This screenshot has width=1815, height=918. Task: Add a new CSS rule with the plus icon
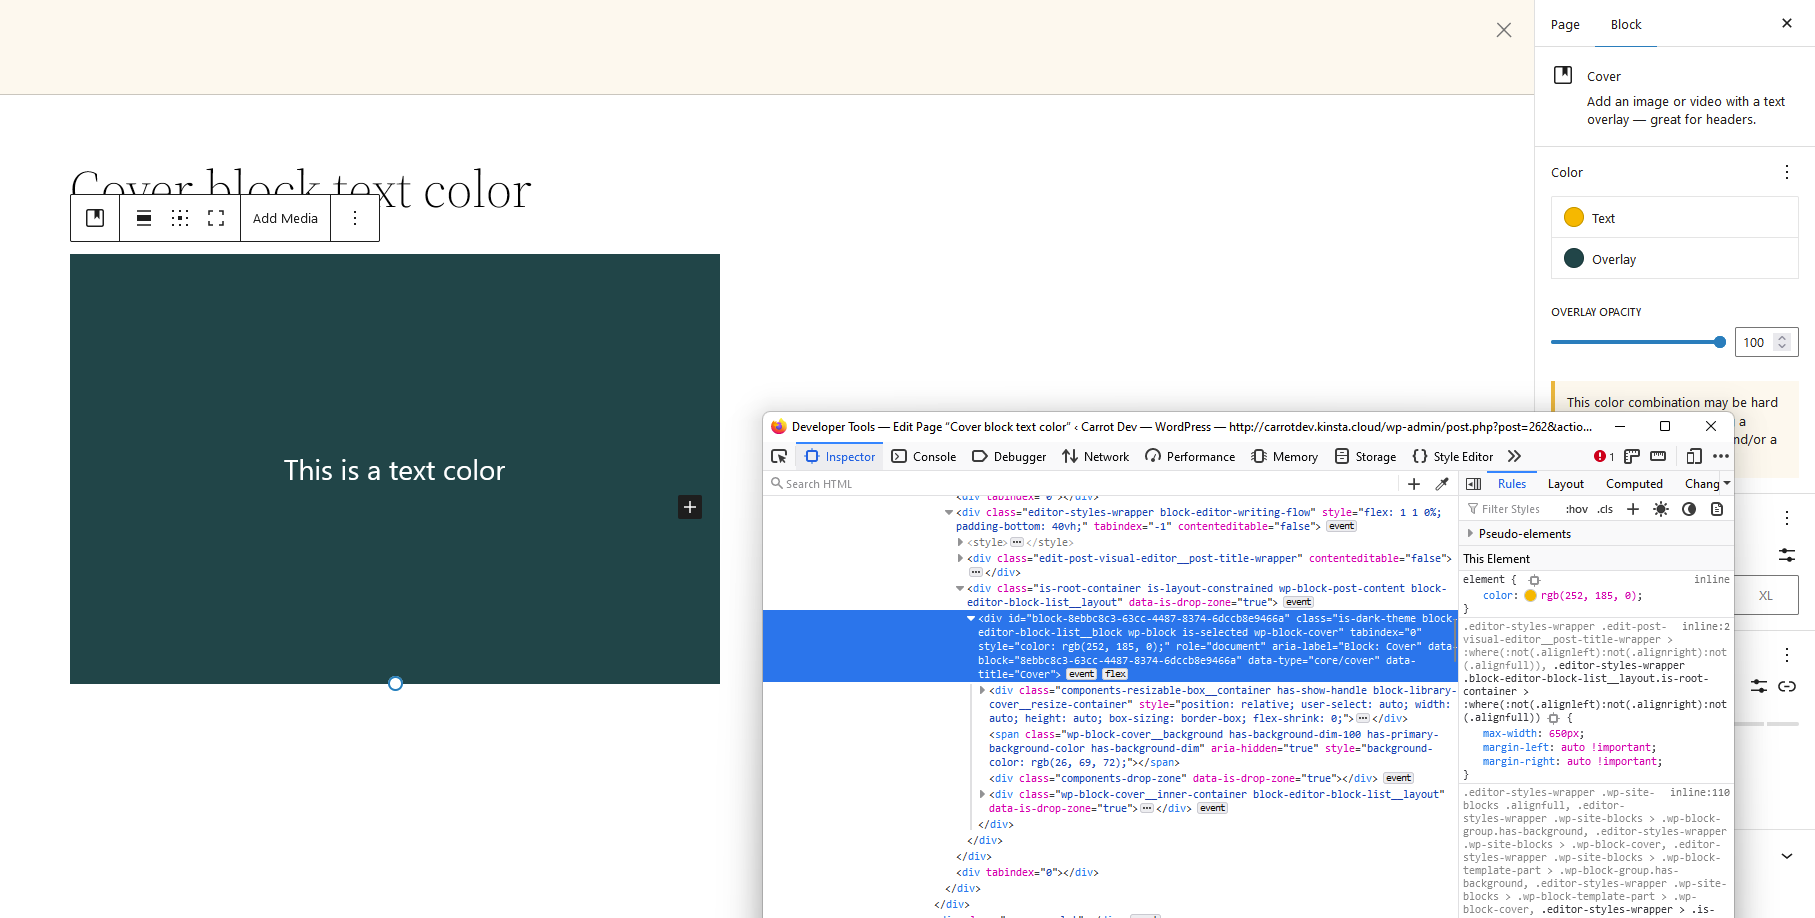(1632, 509)
